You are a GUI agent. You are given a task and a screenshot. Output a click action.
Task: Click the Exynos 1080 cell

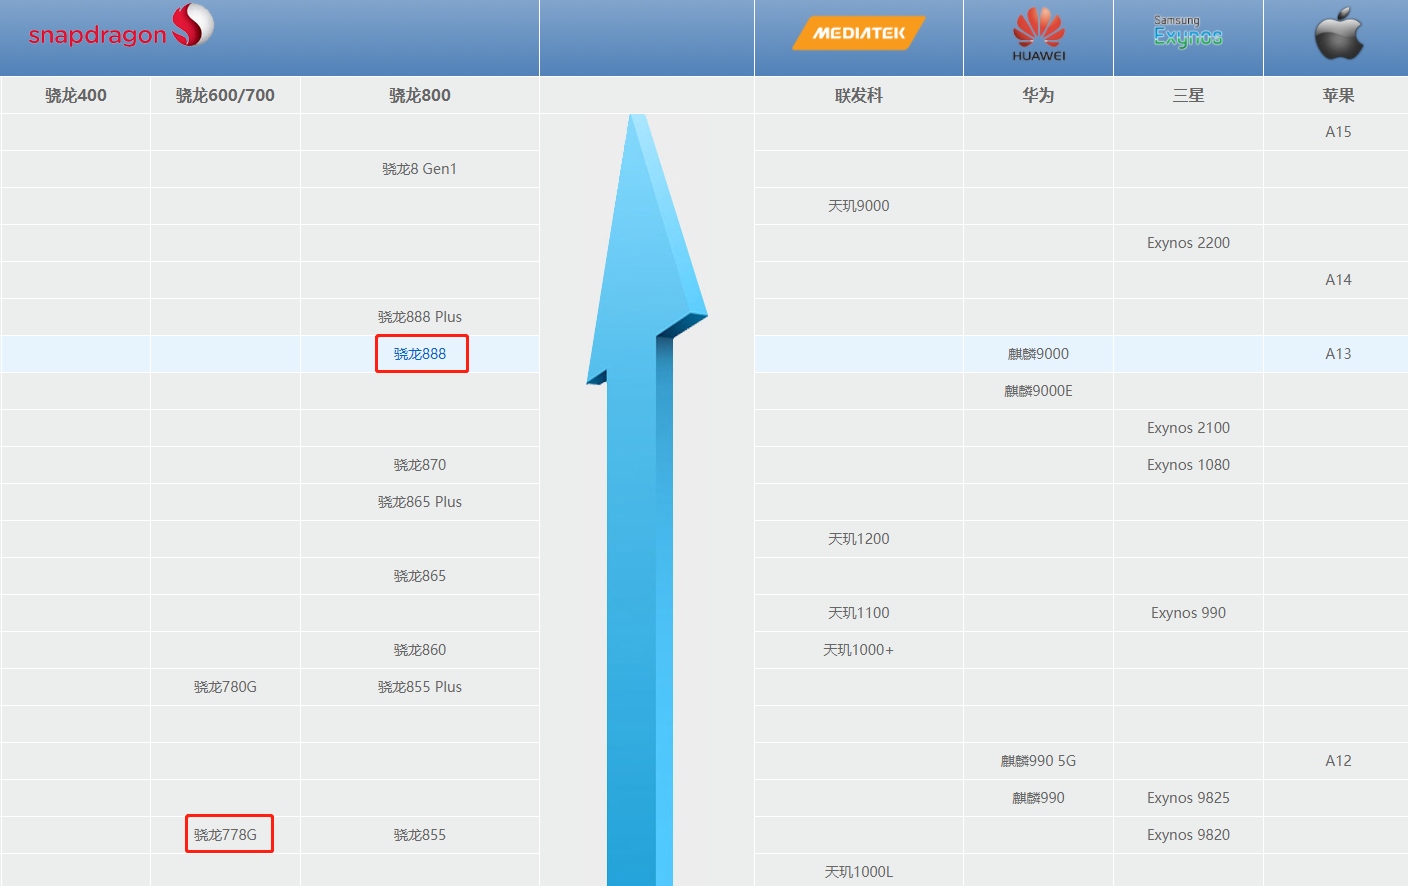pyautogui.click(x=1188, y=465)
